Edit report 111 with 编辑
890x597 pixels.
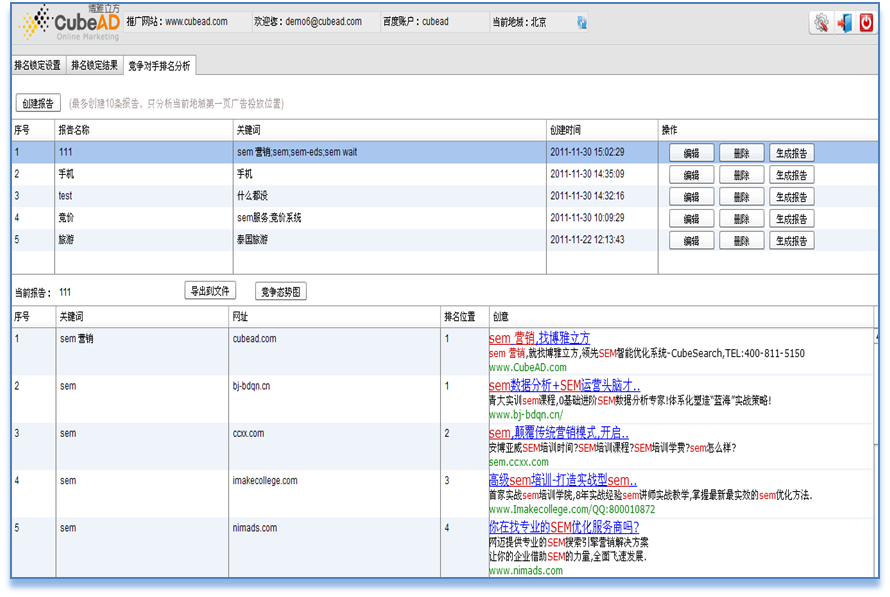(x=691, y=153)
